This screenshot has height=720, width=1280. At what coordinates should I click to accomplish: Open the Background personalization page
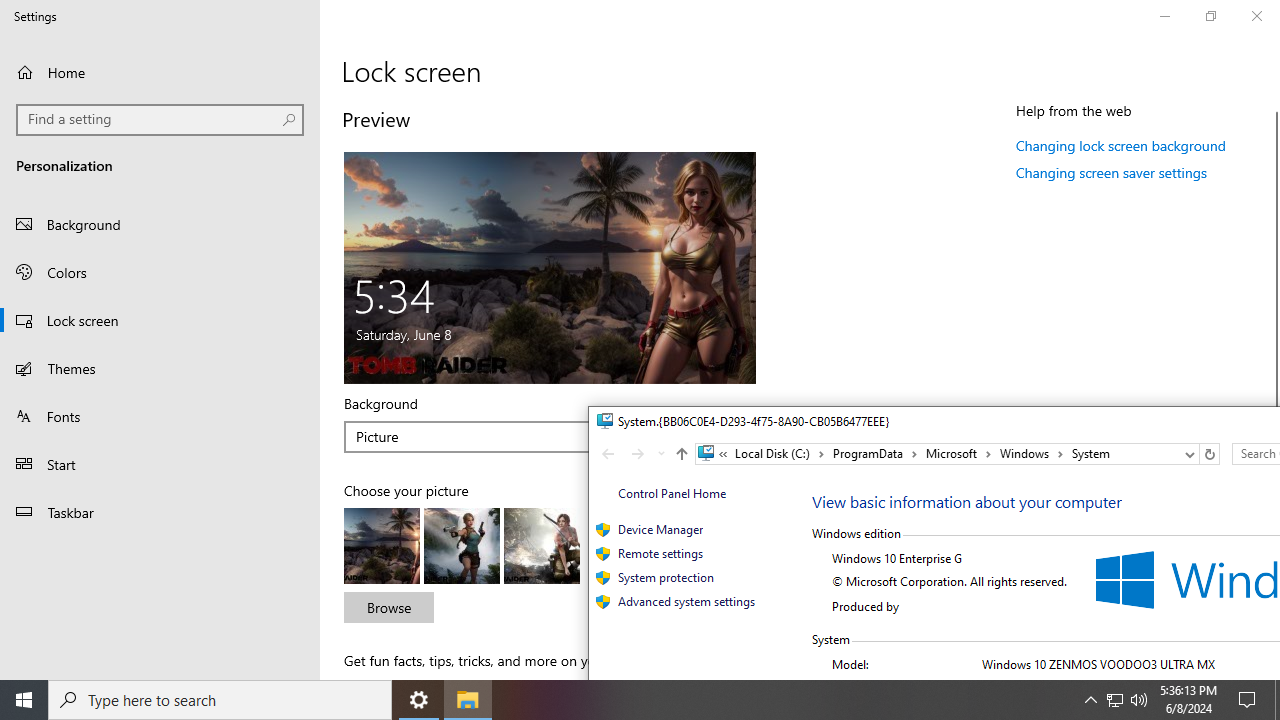[x=160, y=224]
